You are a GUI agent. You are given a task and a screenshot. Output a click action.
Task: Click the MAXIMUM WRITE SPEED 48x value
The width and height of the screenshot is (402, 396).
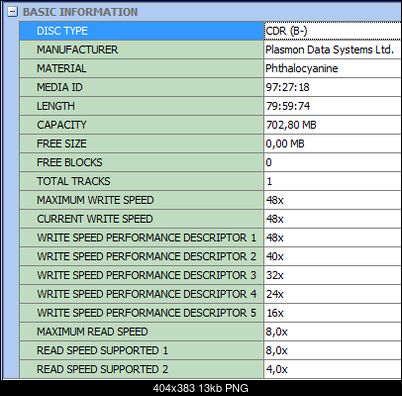click(x=275, y=200)
